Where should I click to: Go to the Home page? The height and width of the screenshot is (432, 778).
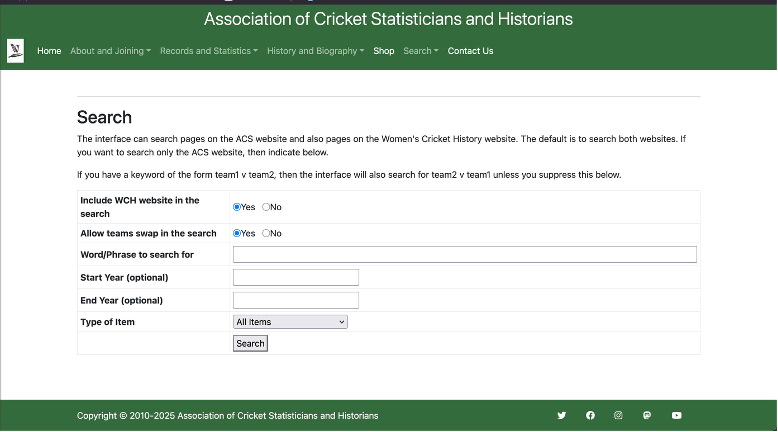pos(49,51)
